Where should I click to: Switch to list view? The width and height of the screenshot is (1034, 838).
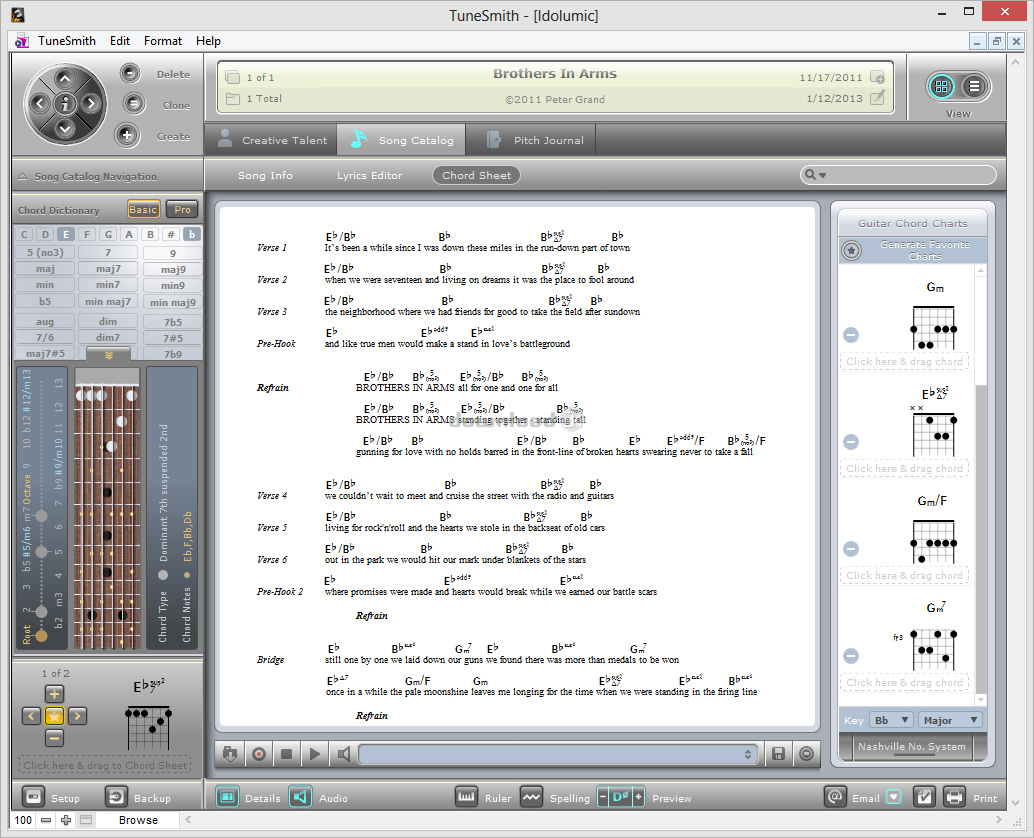tap(974, 86)
